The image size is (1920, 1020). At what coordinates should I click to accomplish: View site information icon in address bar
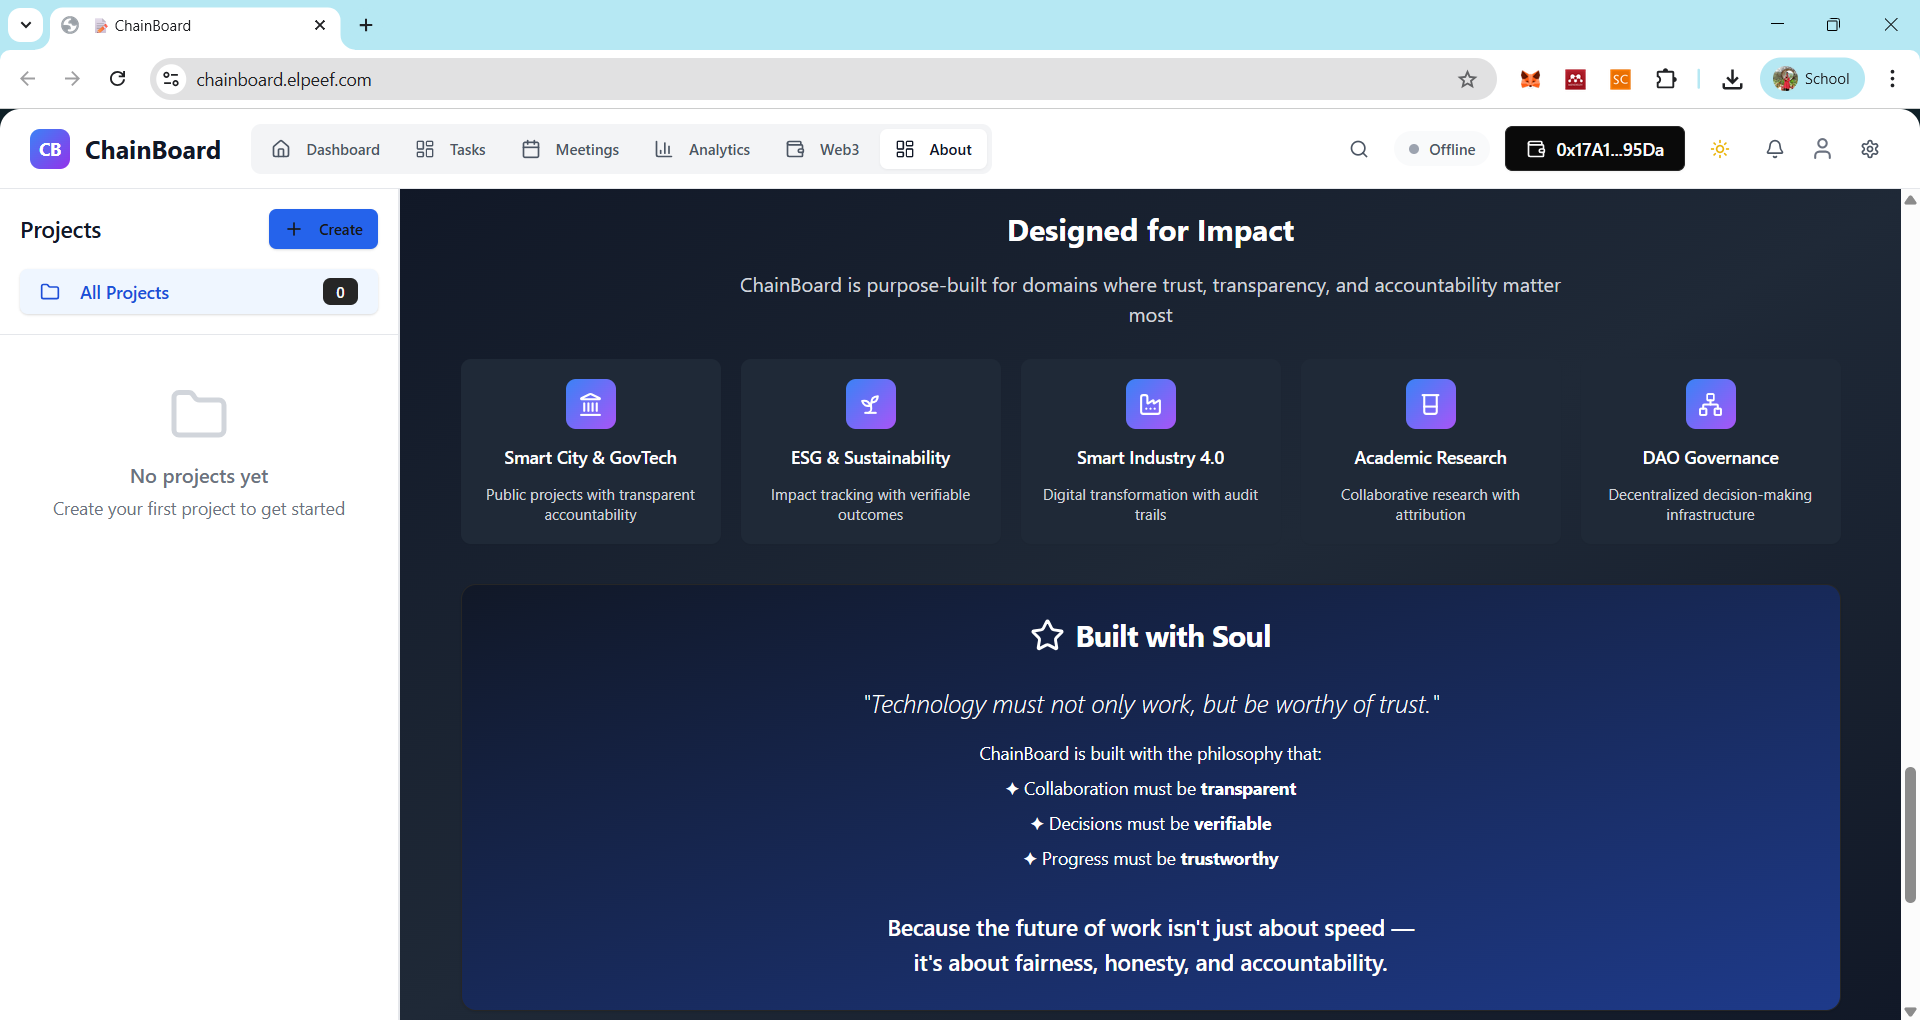coord(172,79)
